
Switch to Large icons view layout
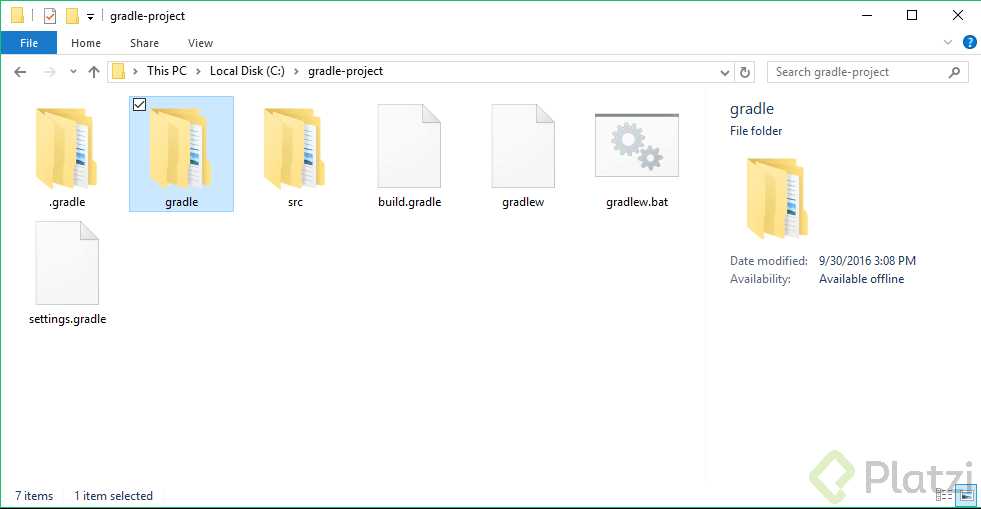[x=967, y=495]
